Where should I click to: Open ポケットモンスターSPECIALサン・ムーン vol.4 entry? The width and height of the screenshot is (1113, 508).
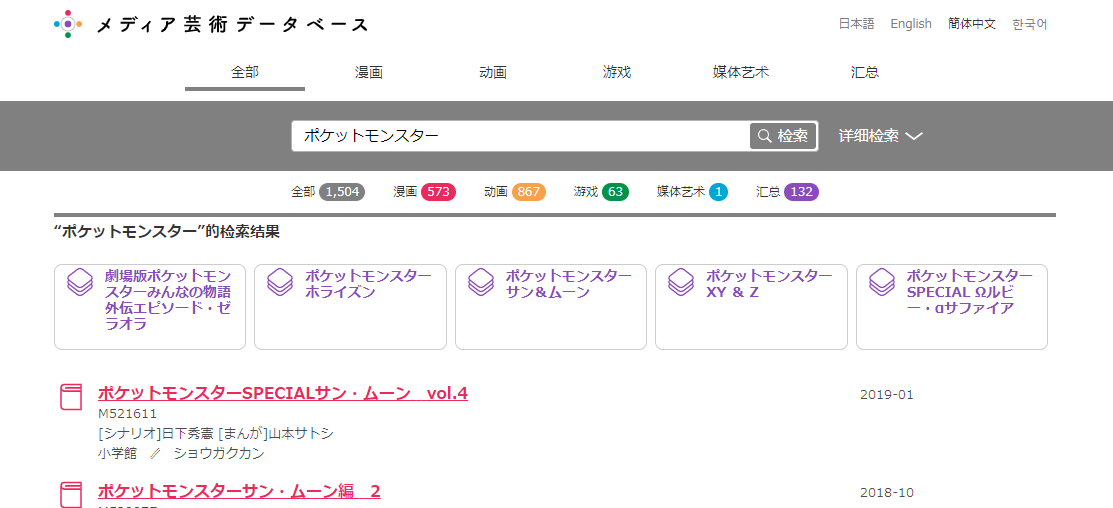click(x=282, y=393)
